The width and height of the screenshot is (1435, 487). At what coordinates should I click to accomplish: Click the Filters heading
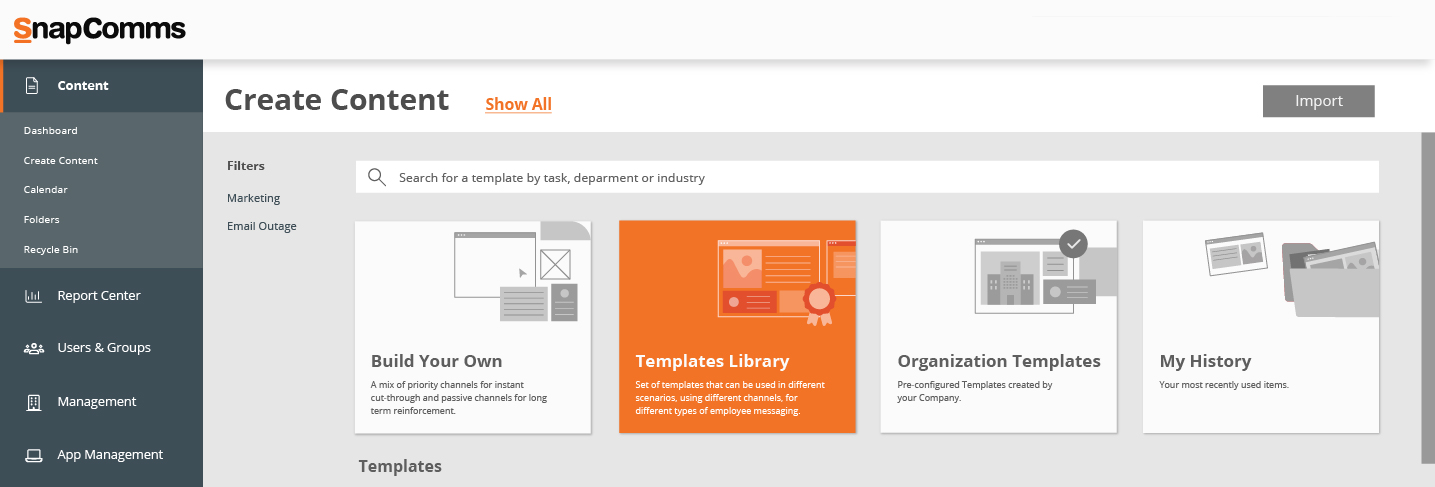tap(246, 166)
